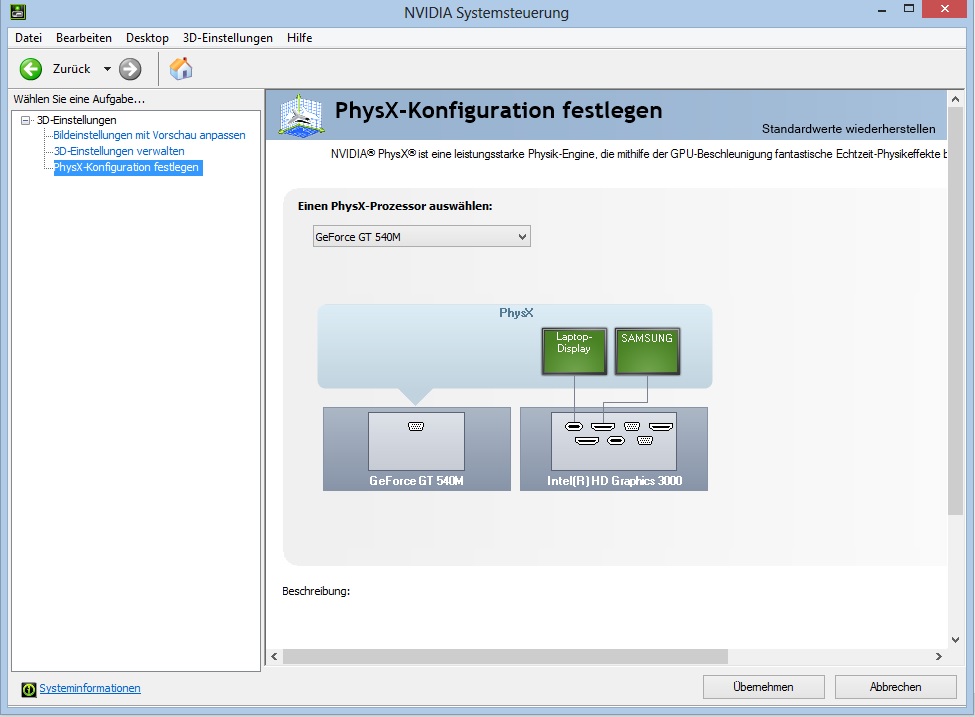Click the green Zurück back arrow icon

point(30,69)
